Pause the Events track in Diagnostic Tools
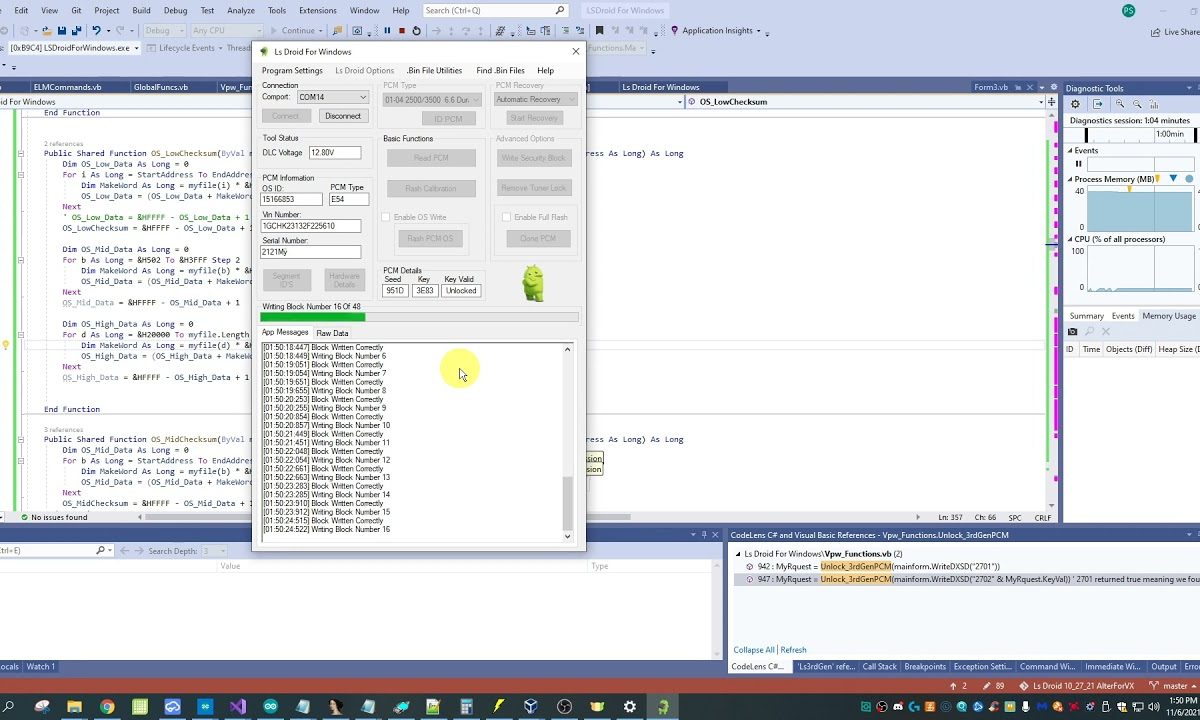Screen dimensions: 1200x720 (x=1078, y=164)
